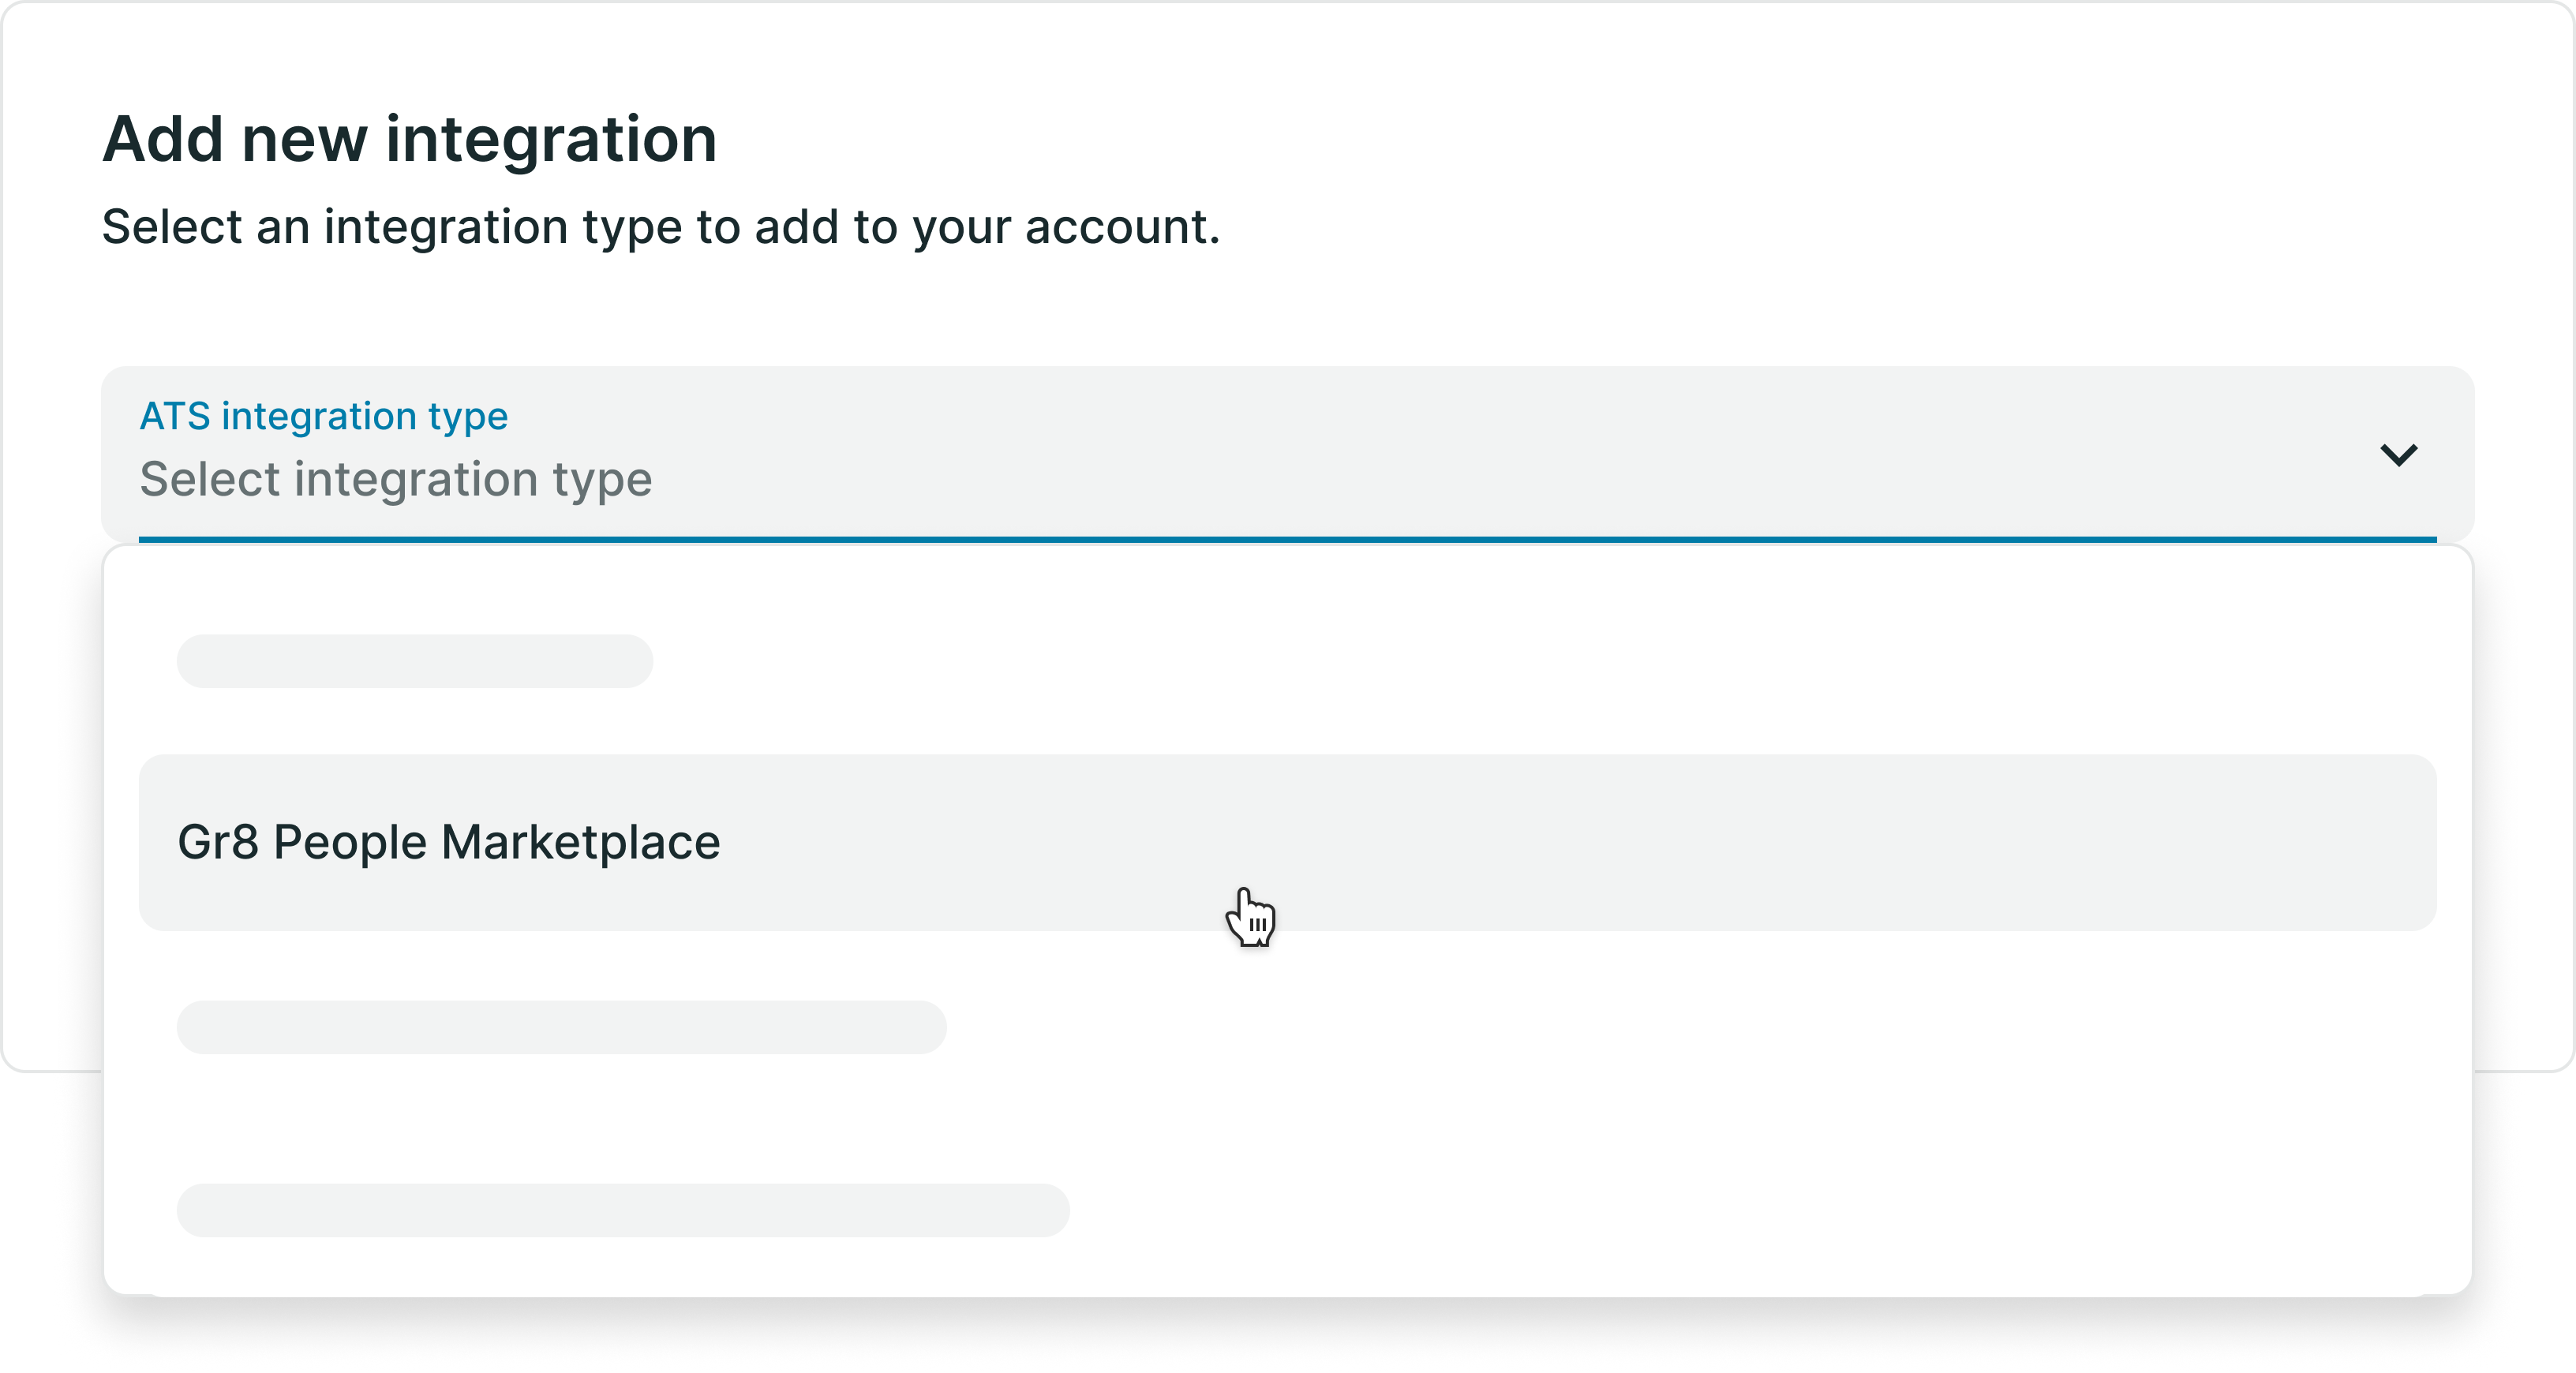Click the downward chevron on the integration field
The image size is (2576, 1373).
pyautogui.click(x=2399, y=456)
